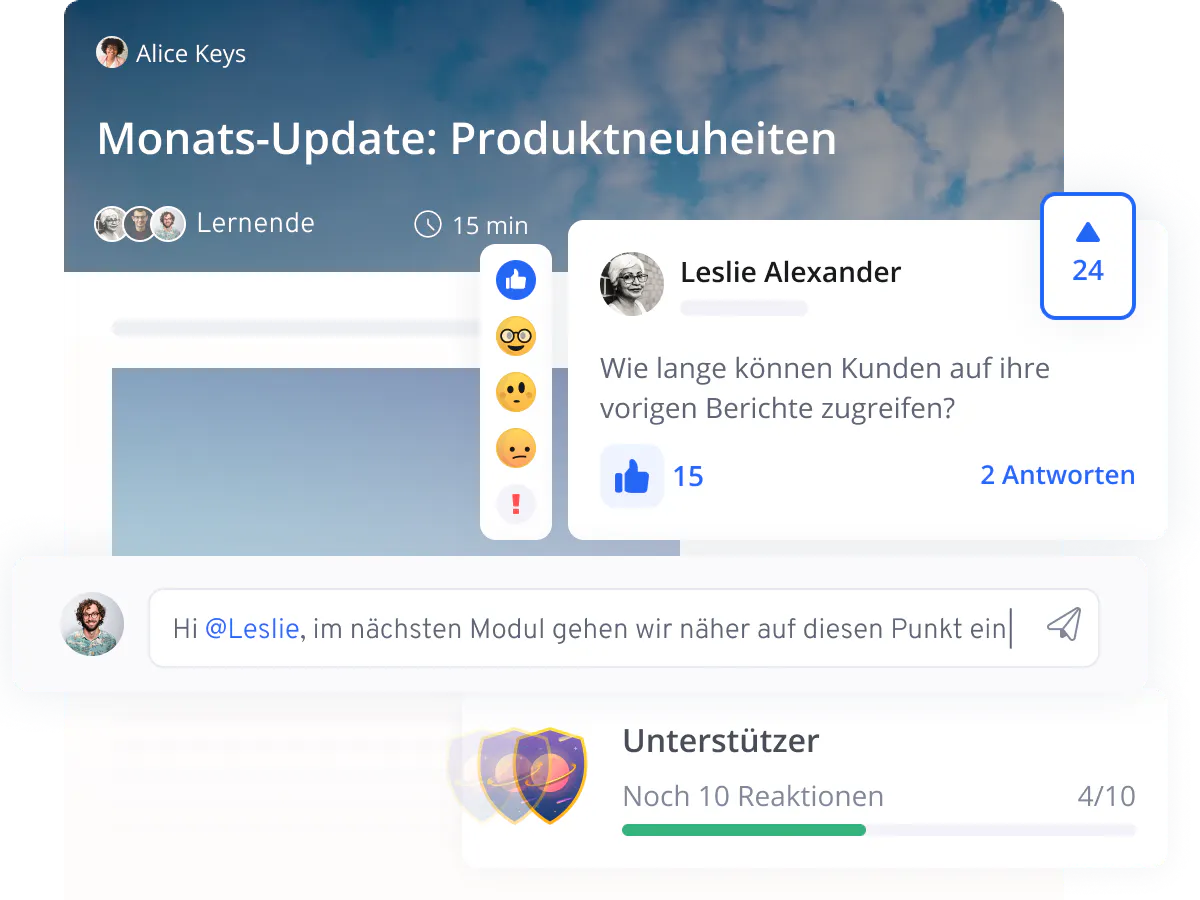Choose the nerd-glasses emoji reaction
The image size is (1200, 900).
coord(516,337)
